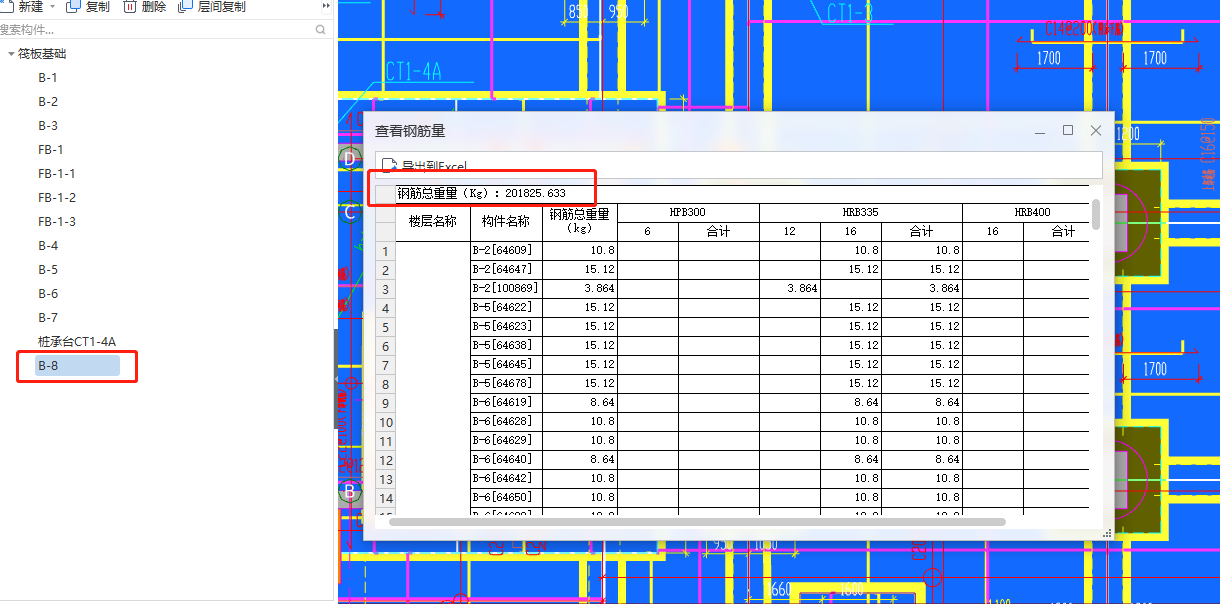Expand the toolbar overflow double-arrow
1220x604 pixels.
coord(326,6)
